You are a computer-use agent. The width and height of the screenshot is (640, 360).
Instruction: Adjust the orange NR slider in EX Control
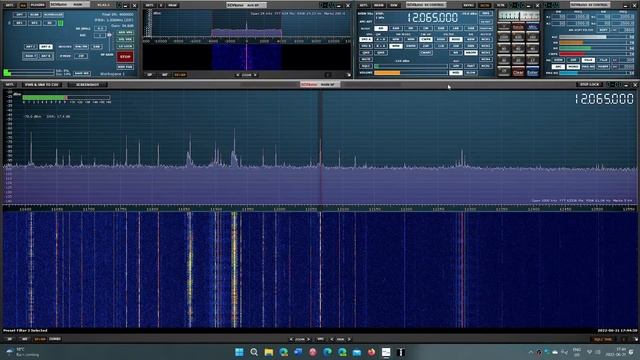point(593,42)
